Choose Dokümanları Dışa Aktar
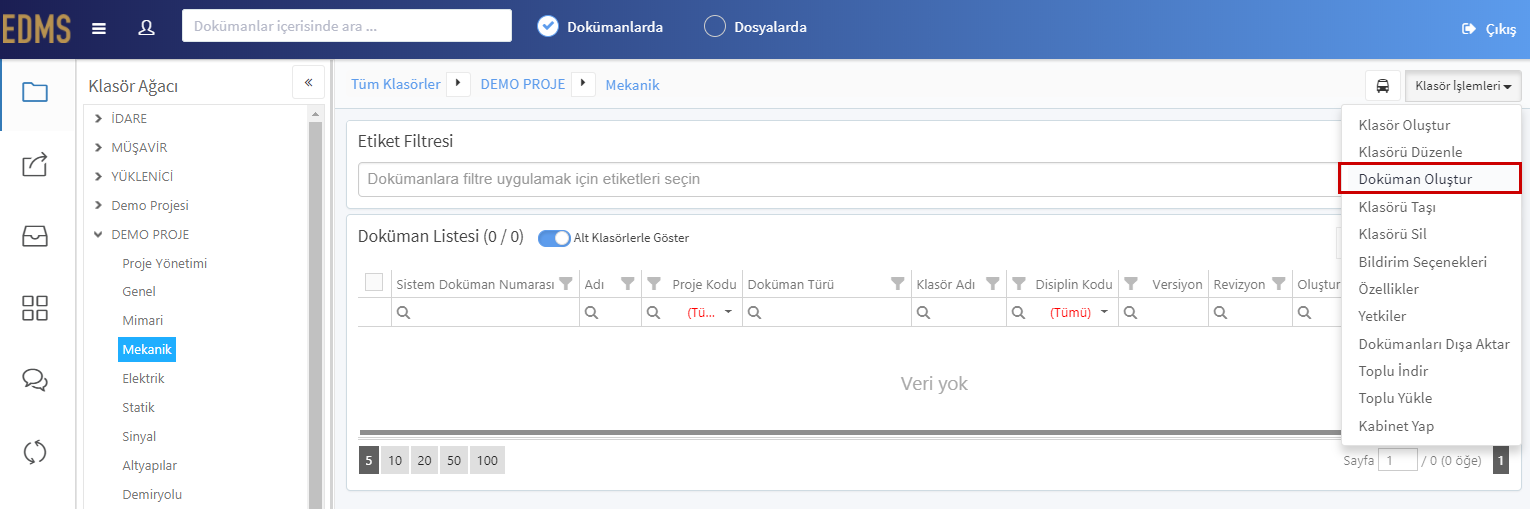The image size is (1530, 509). coord(1431,344)
